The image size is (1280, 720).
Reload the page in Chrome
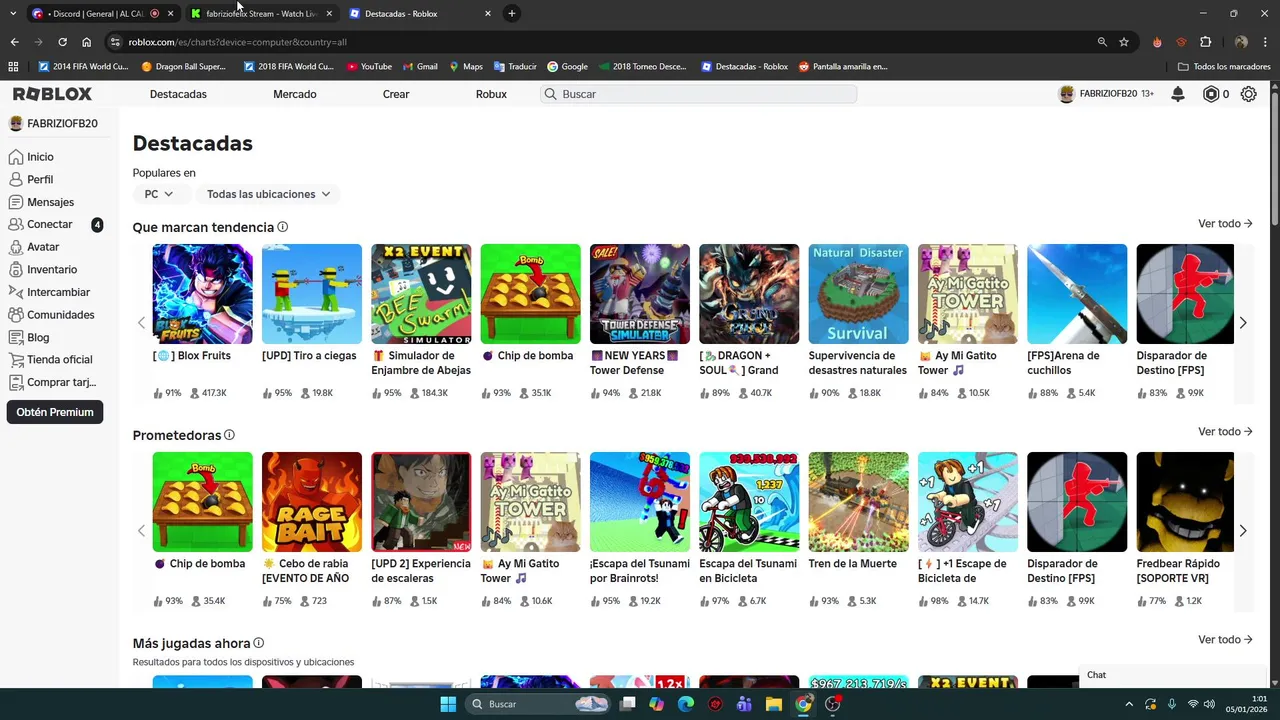pos(62,42)
